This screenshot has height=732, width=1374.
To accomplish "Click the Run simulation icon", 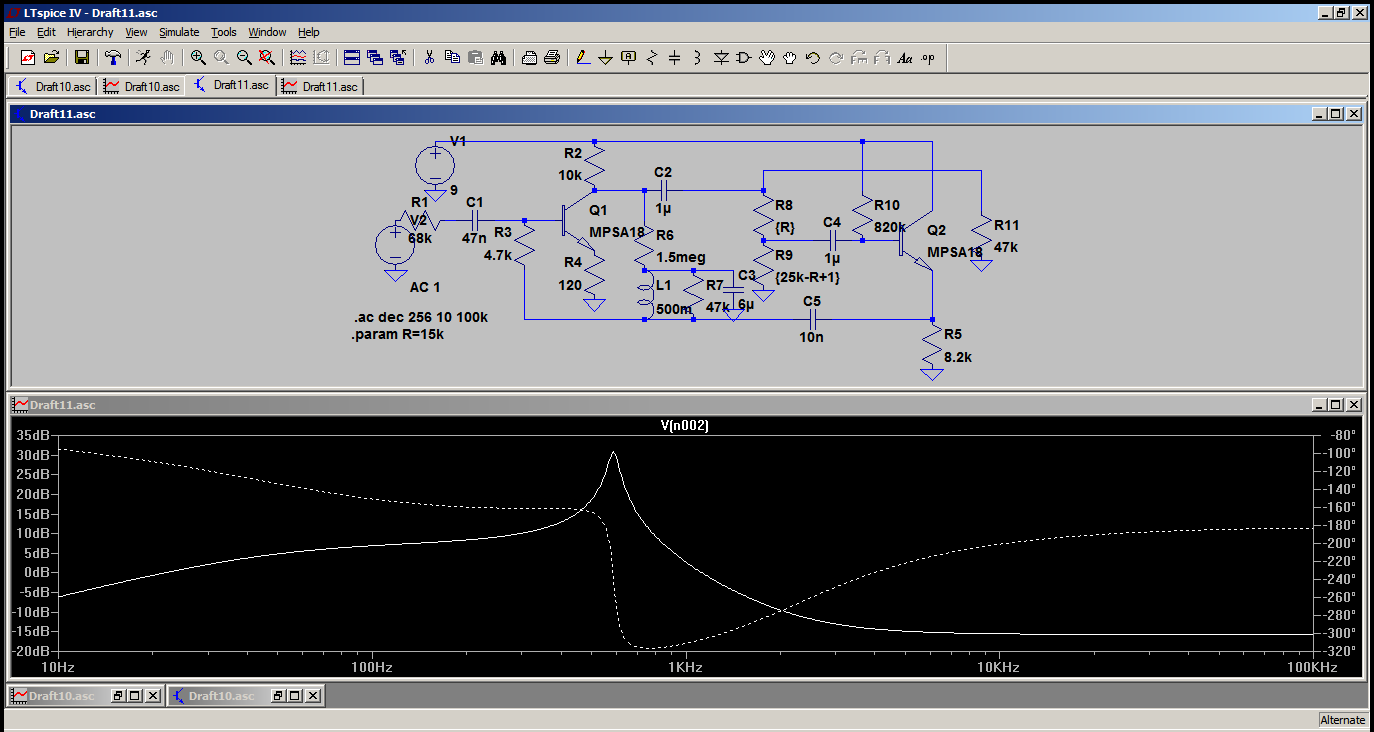I will pyautogui.click(x=143, y=58).
